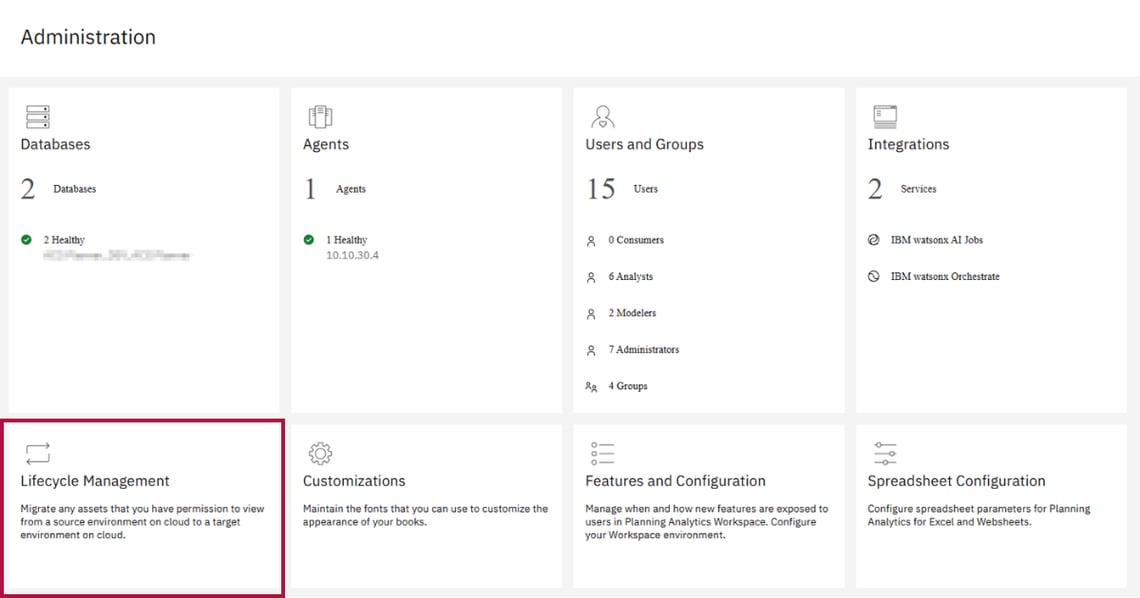
Task: Click the Agents tile icon
Action: click(320, 117)
